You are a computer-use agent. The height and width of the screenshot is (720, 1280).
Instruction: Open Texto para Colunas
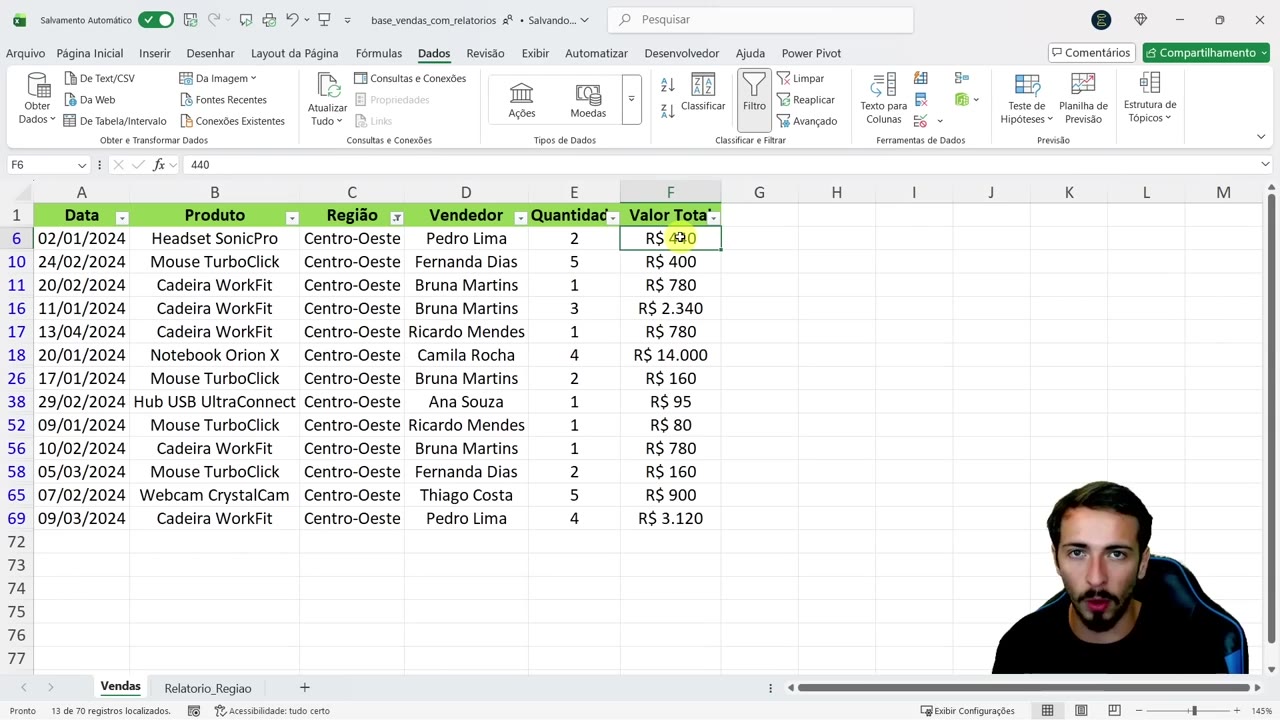[884, 99]
